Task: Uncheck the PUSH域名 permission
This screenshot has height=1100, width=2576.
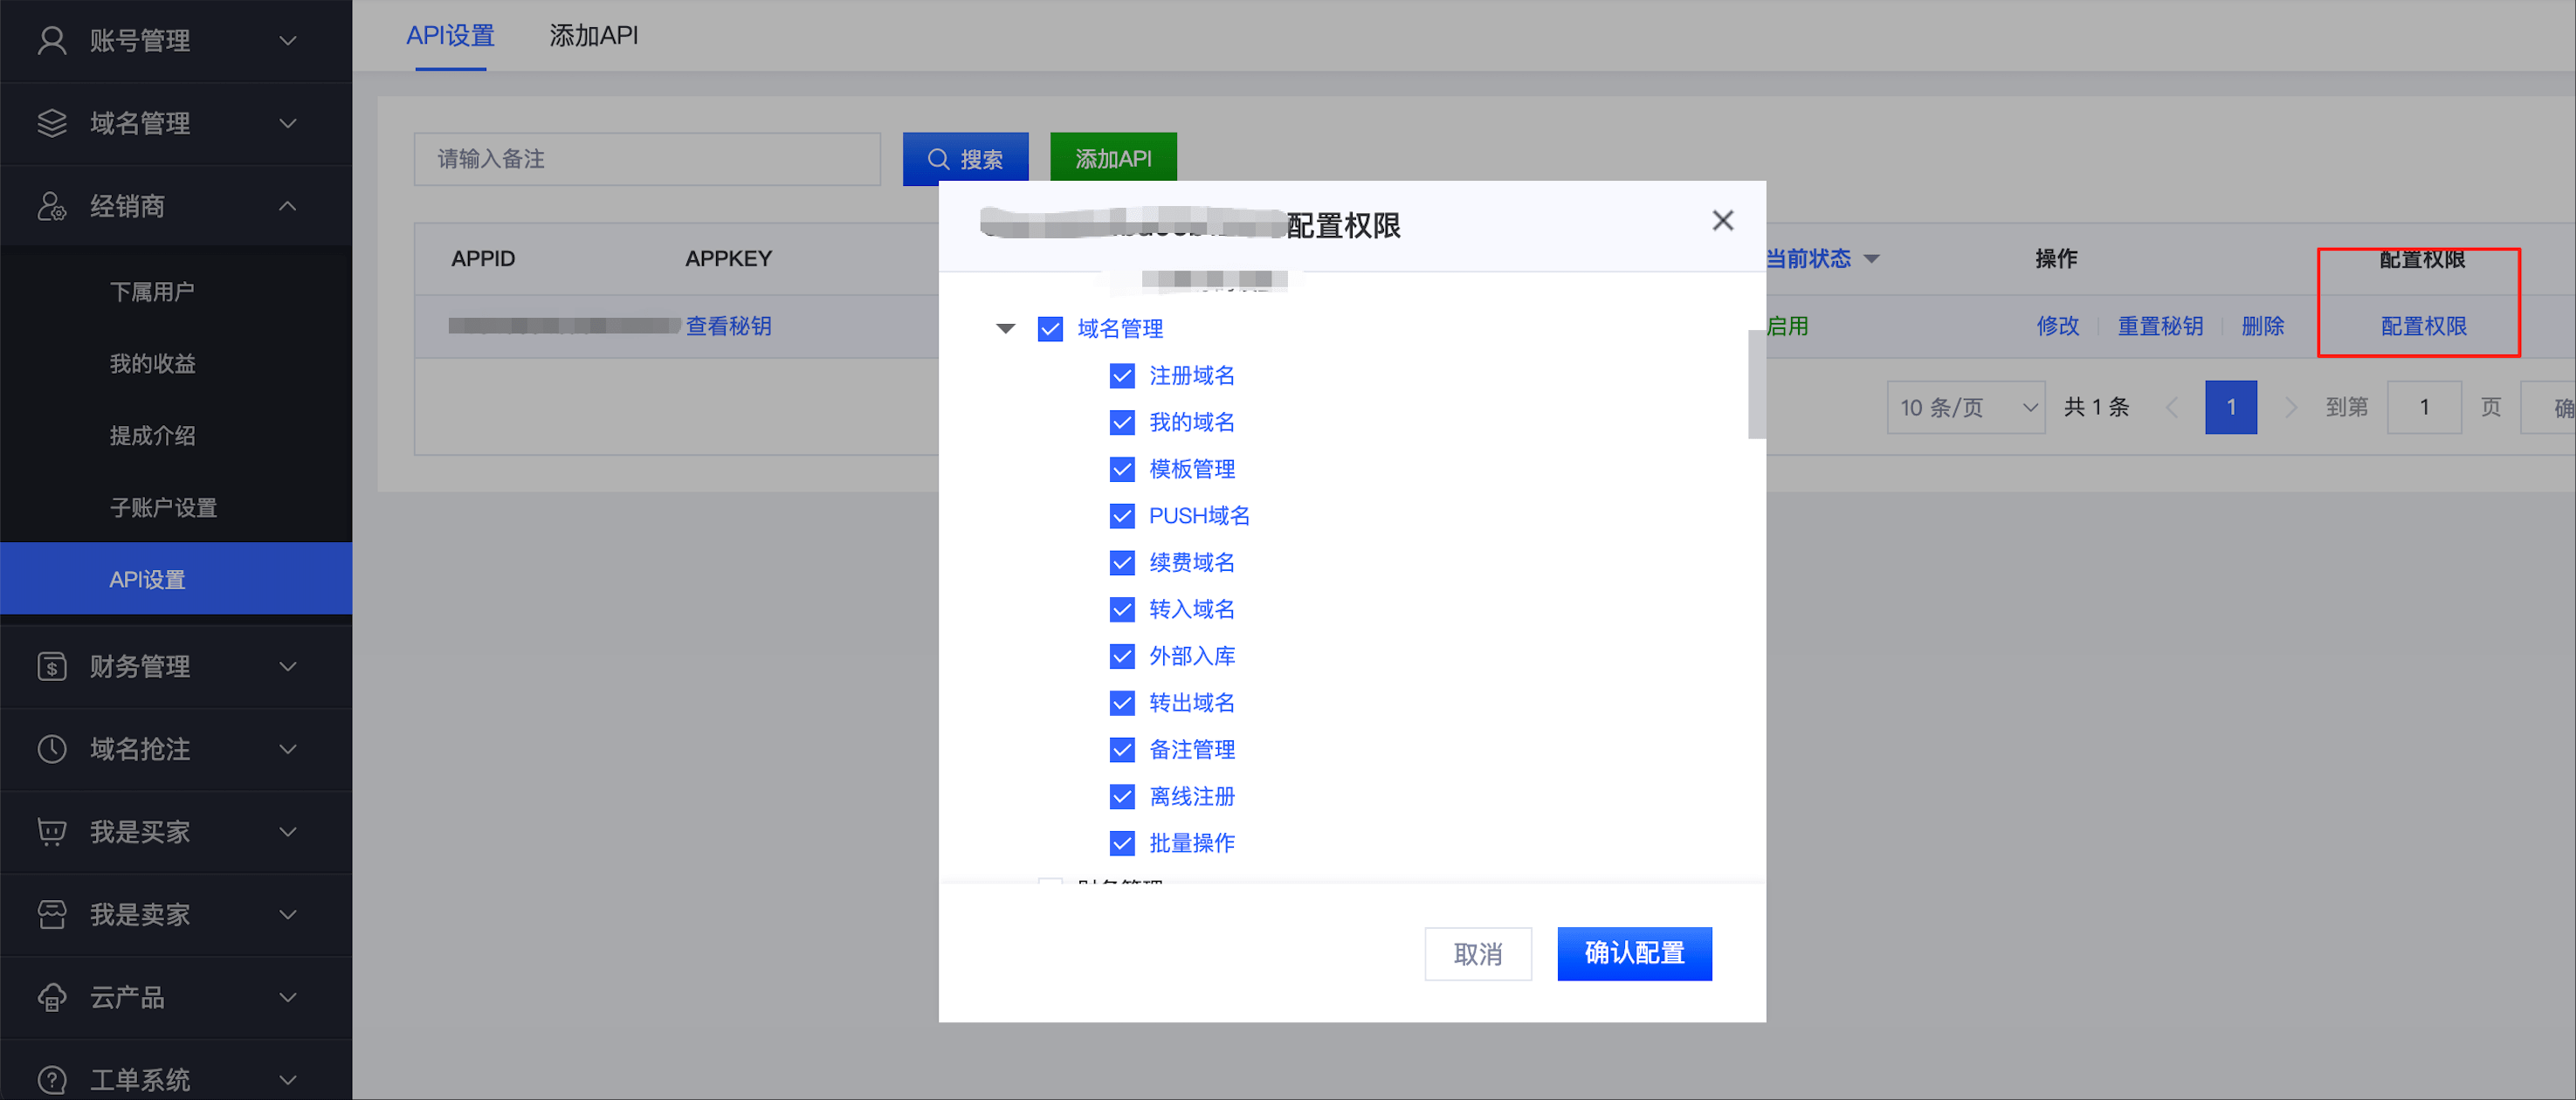Action: [1122, 516]
